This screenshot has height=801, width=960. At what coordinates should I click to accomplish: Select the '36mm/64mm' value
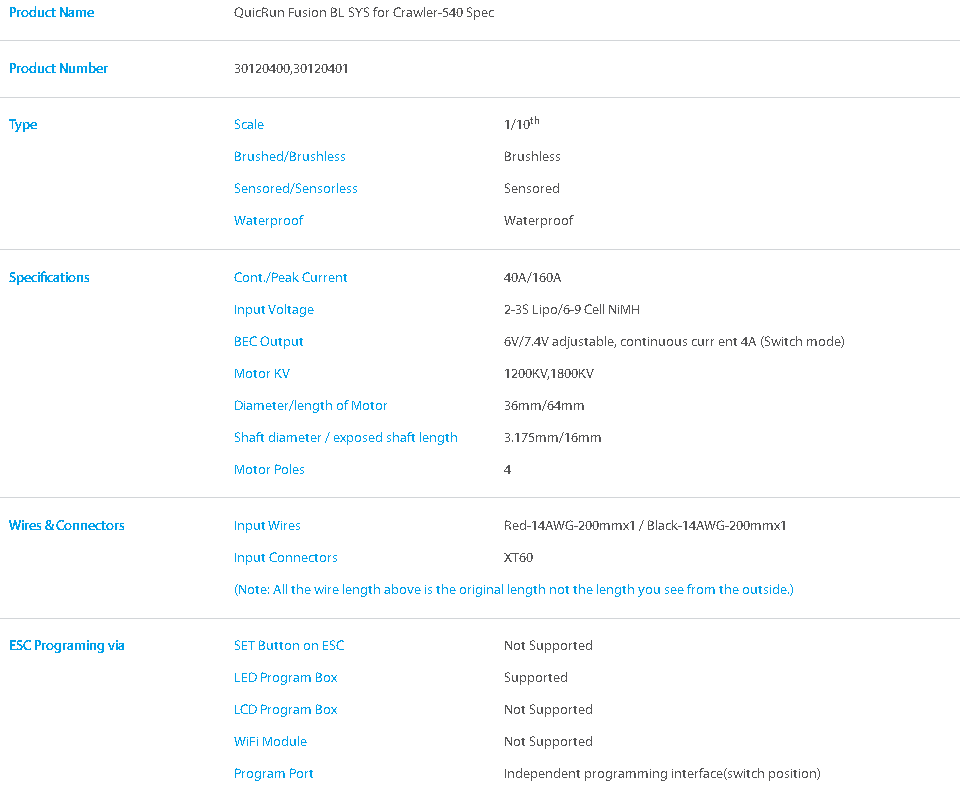(544, 406)
